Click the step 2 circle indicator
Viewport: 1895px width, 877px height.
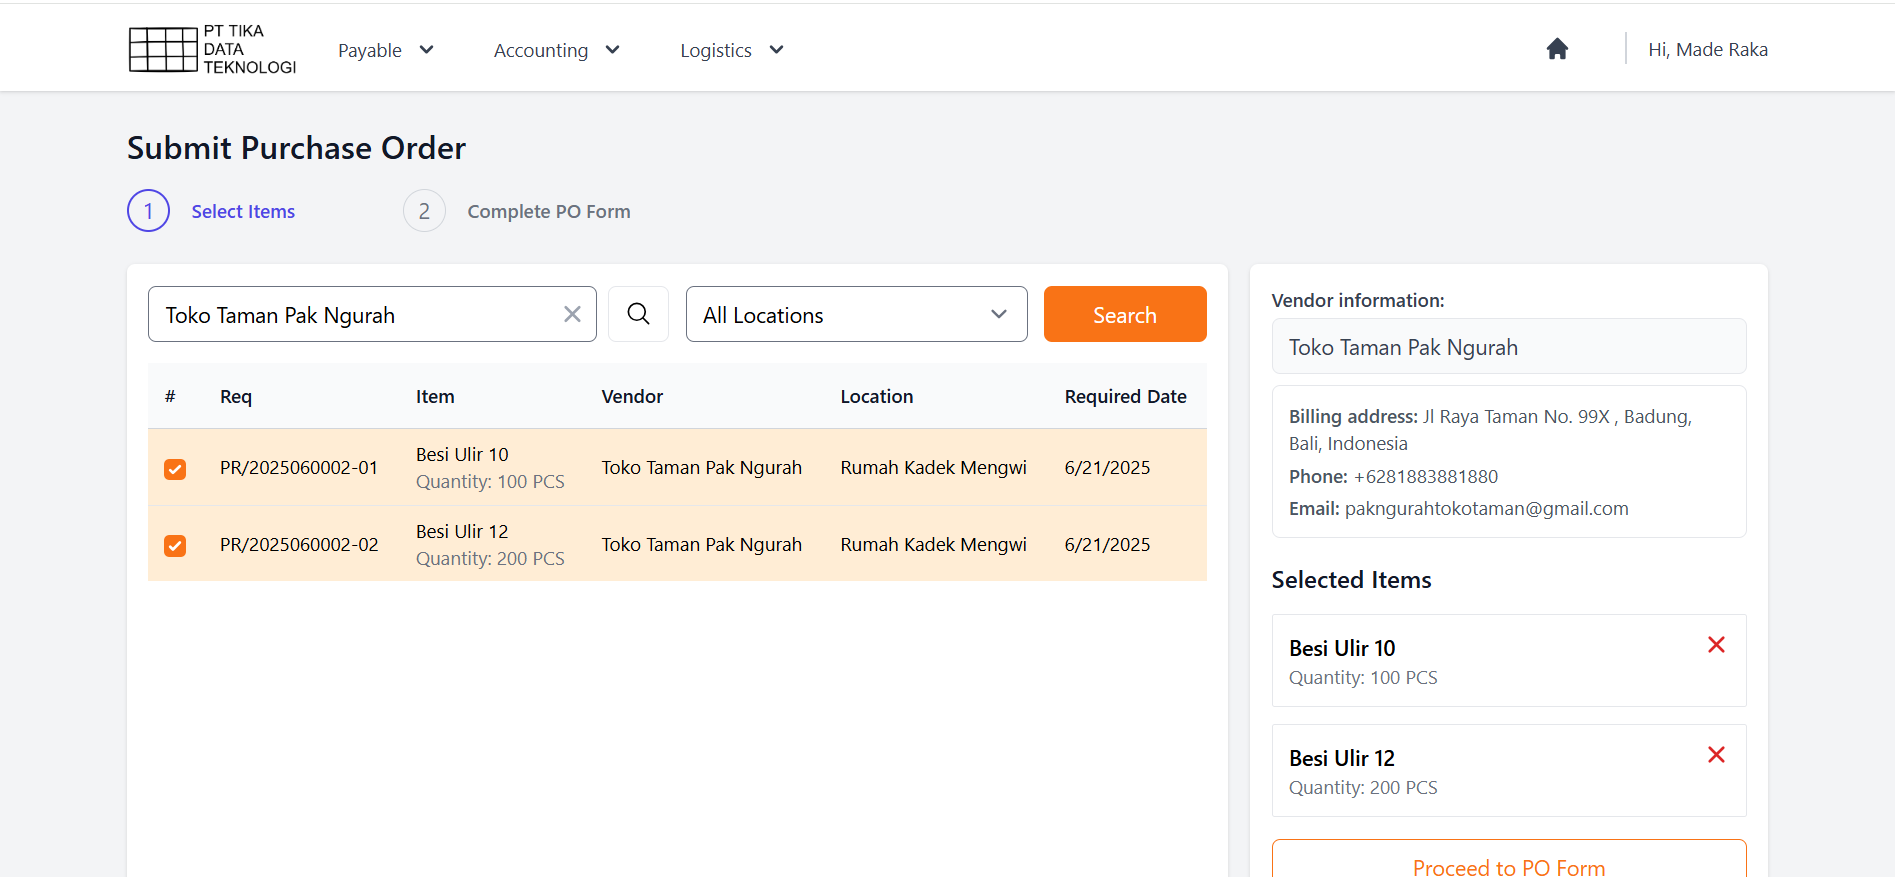(x=424, y=211)
